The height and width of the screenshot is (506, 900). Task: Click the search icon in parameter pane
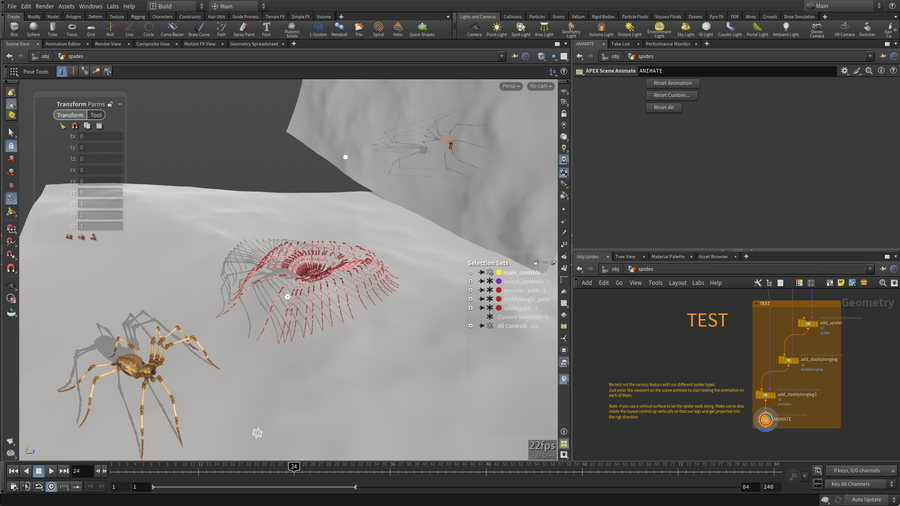point(869,71)
